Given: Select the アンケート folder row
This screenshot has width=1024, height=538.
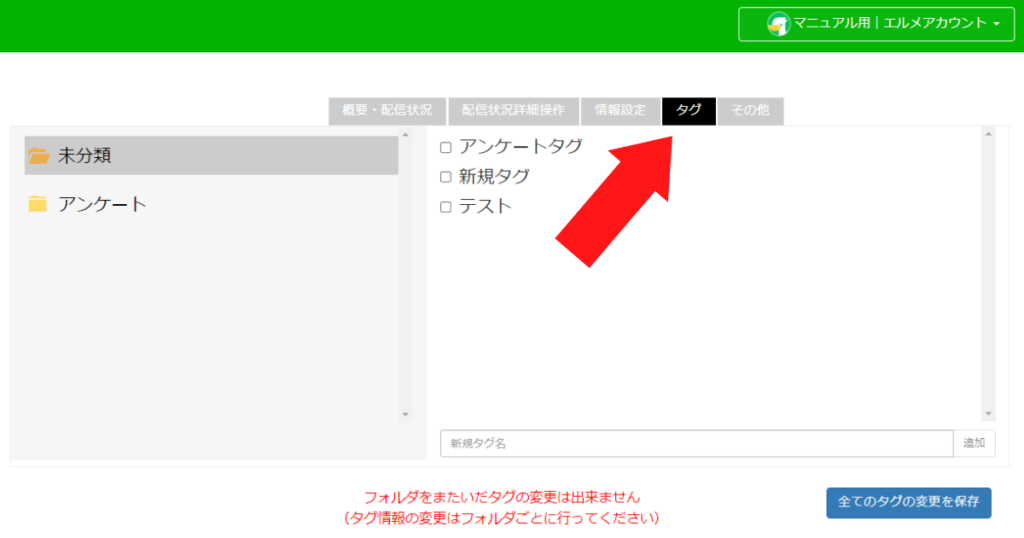Looking at the screenshot, I should click(x=211, y=204).
